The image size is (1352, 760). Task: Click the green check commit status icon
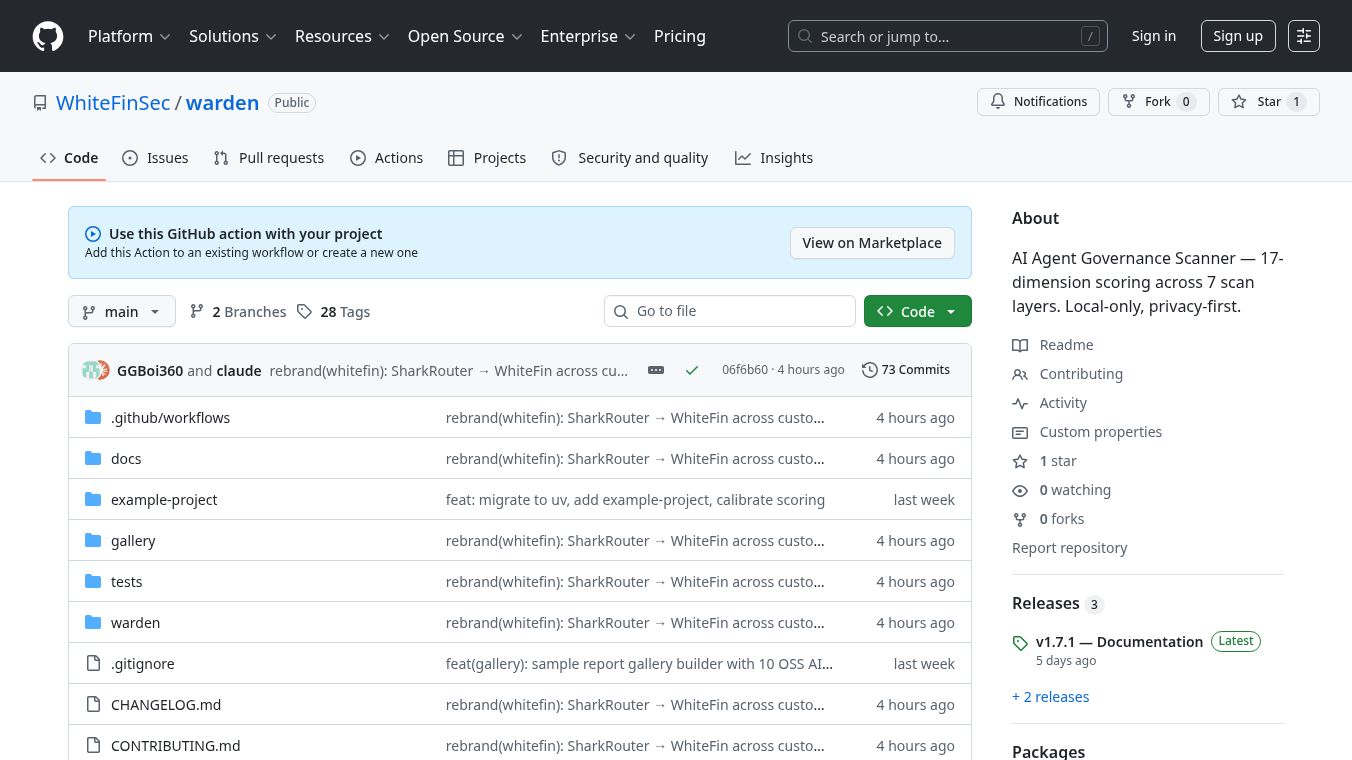pyautogui.click(x=691, y=370)
